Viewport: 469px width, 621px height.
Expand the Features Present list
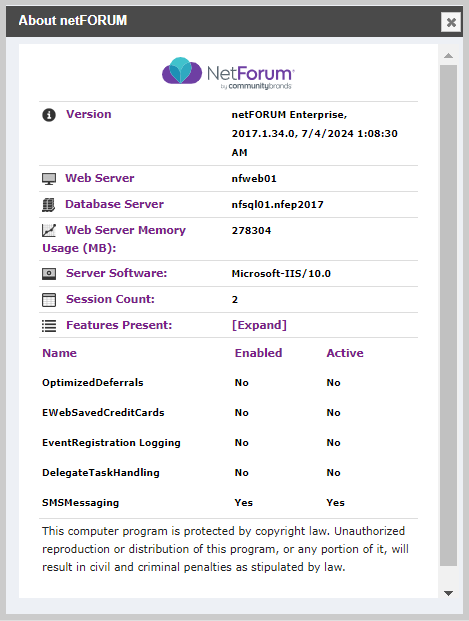259,325
